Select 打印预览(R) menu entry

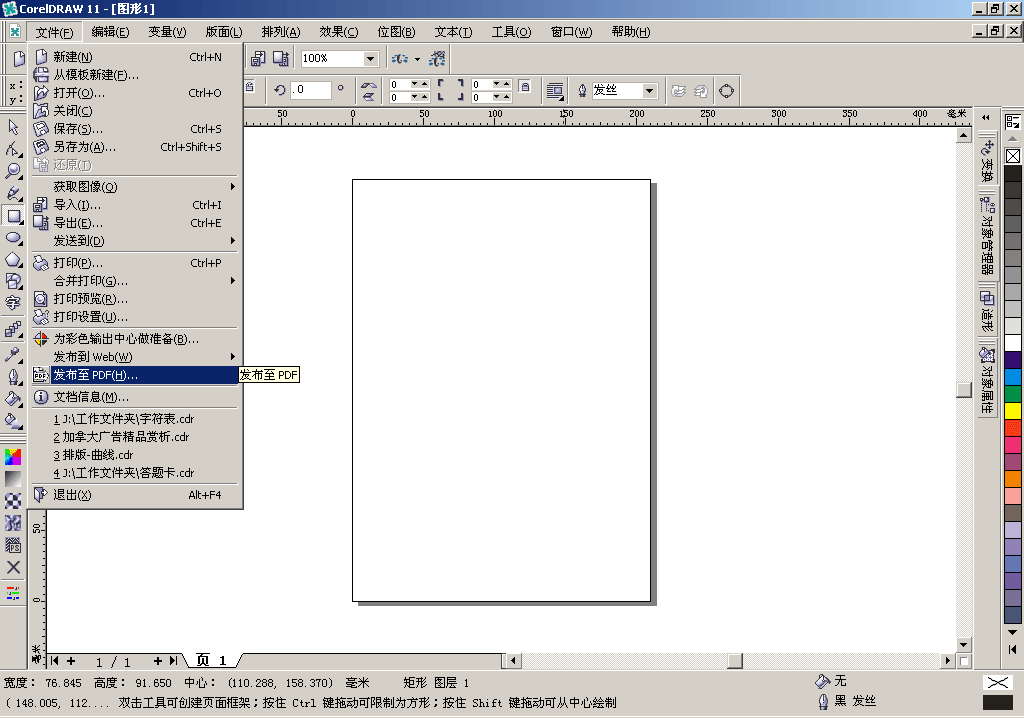[x=135, y=299]
